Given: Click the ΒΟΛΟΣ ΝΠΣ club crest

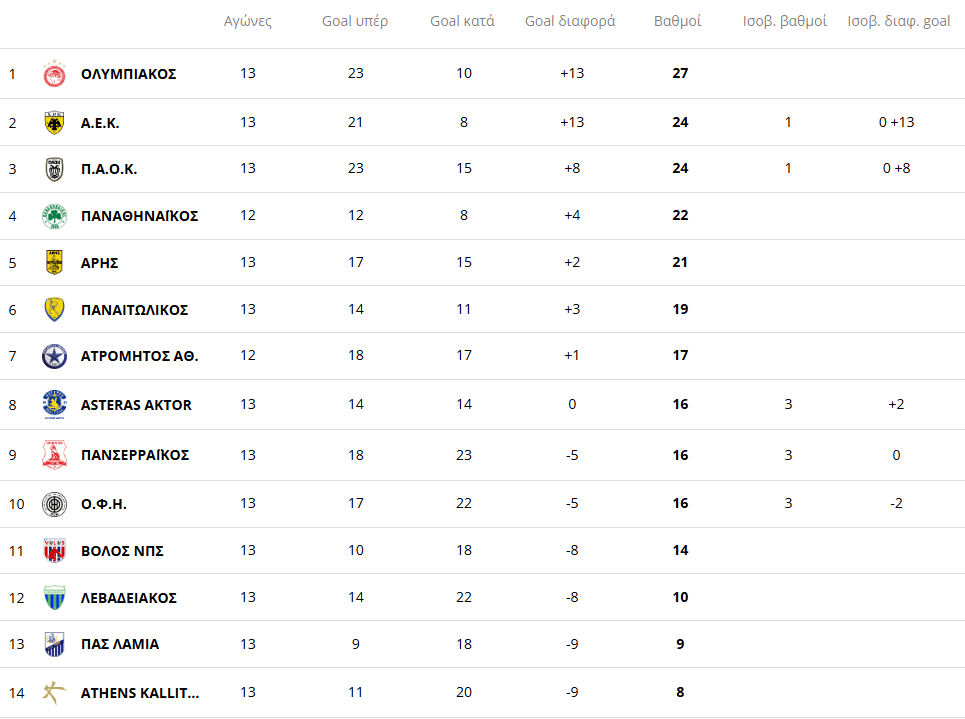Looking at the screenshot, I should [54, 551].
